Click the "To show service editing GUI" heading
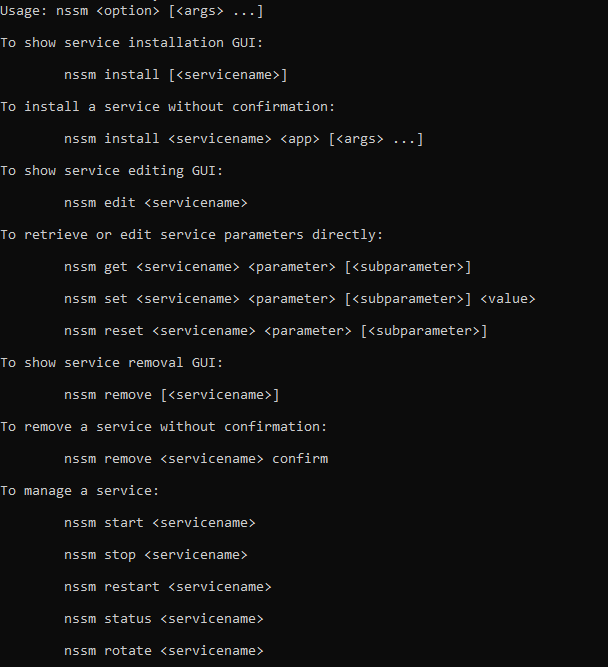 pos(111,171)
